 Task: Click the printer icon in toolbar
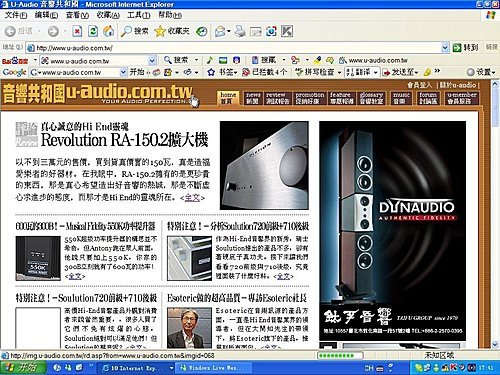[x=240, y=31]
